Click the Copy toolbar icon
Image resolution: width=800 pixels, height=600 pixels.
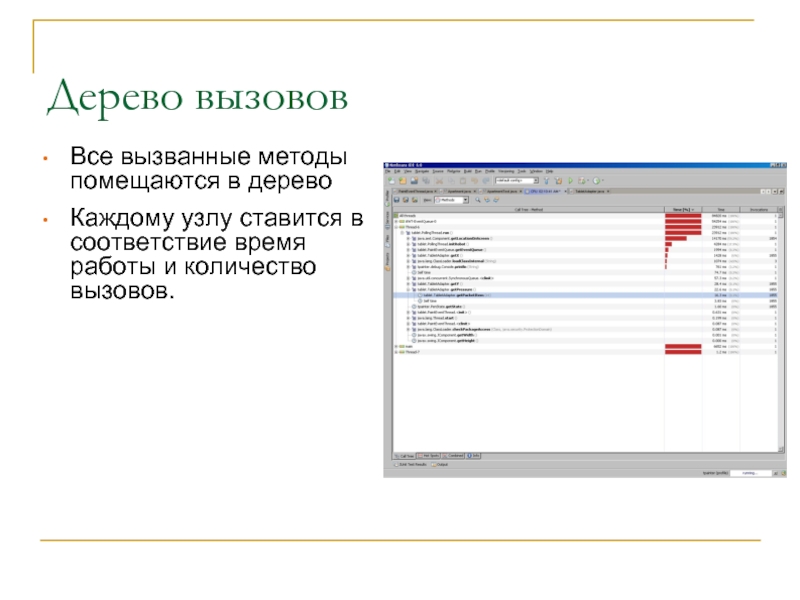click(451, 181)
